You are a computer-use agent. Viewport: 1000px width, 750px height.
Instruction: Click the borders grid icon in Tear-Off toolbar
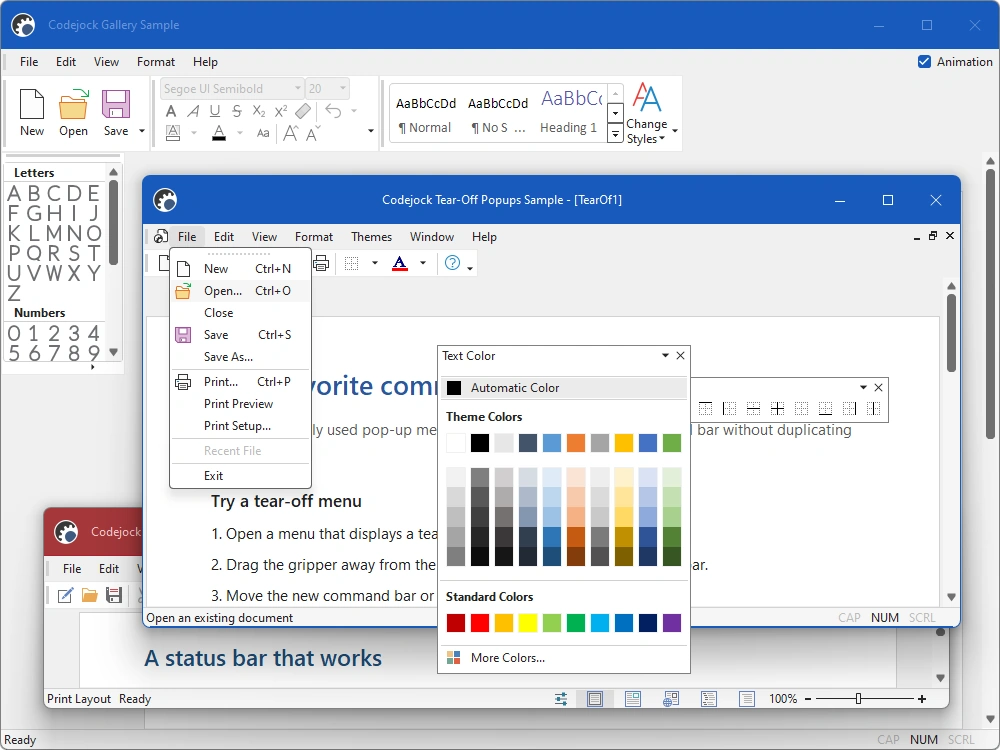coord(351,263)
